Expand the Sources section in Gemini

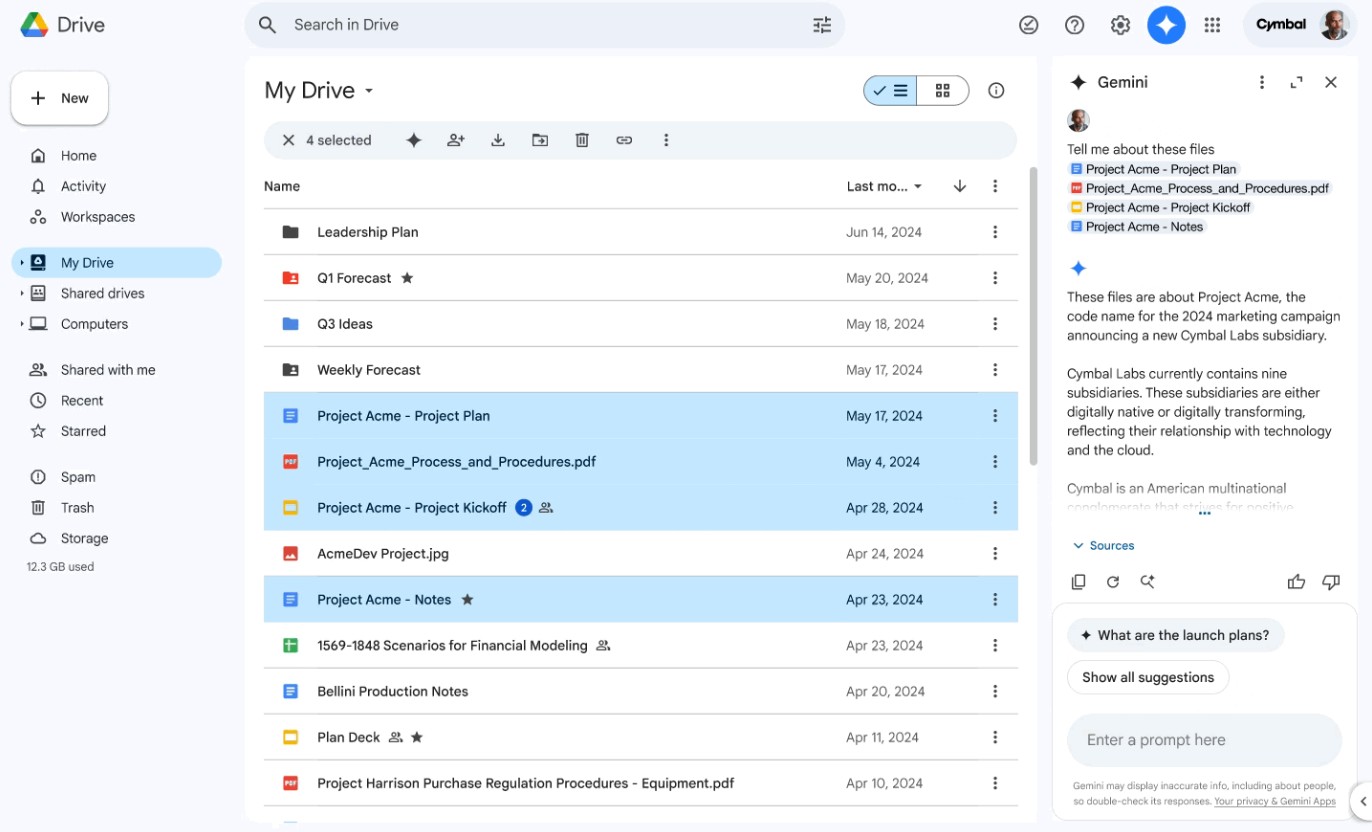1103,546
